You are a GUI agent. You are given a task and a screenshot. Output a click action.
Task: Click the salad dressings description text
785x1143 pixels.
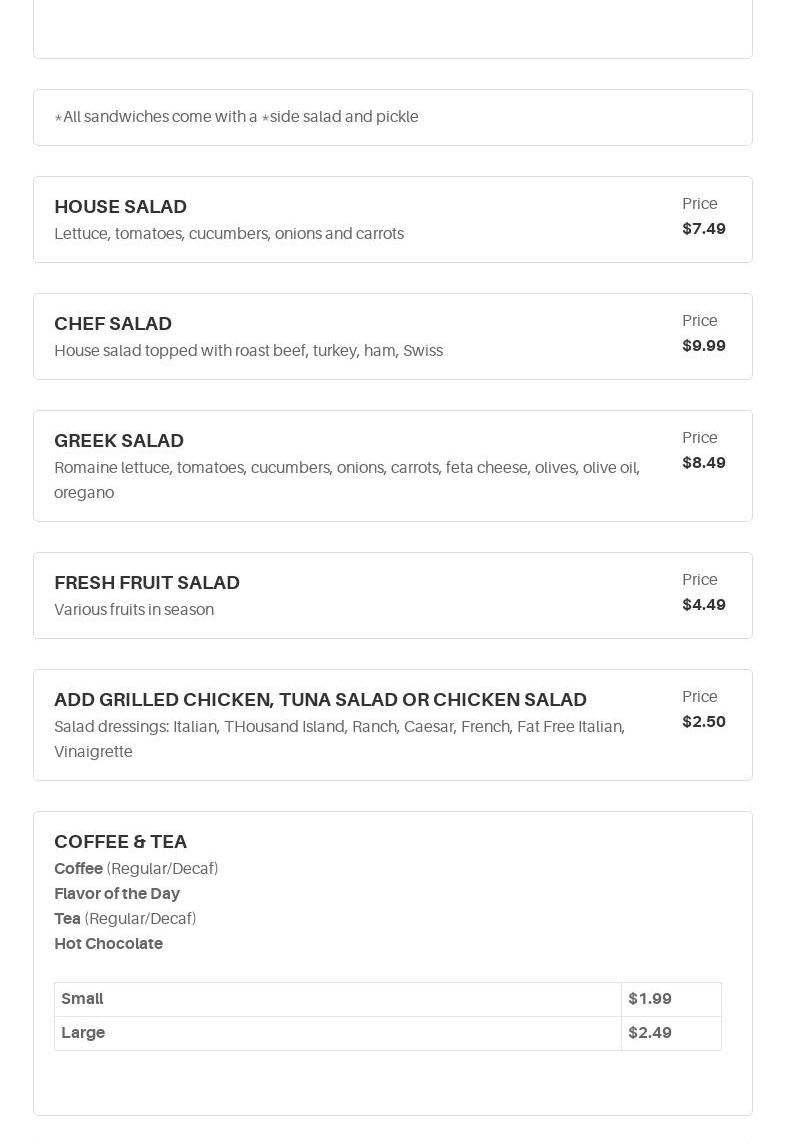(339, 739)
